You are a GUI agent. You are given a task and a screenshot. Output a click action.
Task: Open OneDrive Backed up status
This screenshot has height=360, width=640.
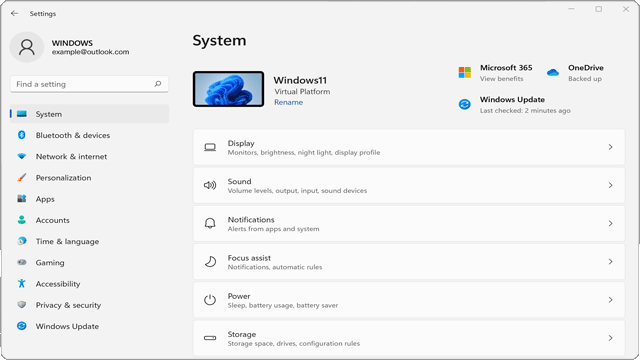[x=585, y=79]
